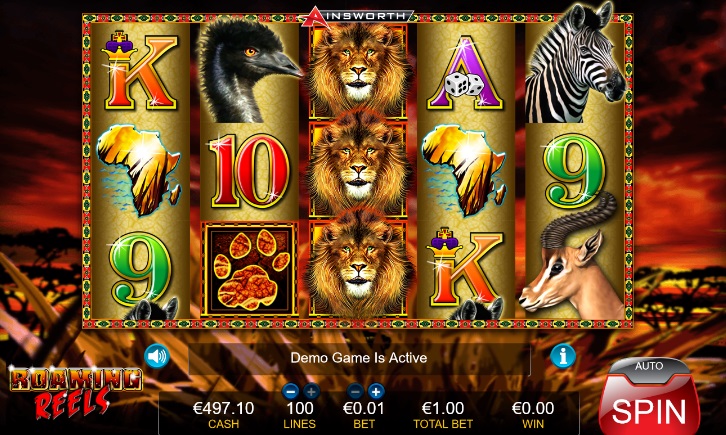Click the paw print scatter symbol
Screen dimensions: 726x435
click(250, 269)
